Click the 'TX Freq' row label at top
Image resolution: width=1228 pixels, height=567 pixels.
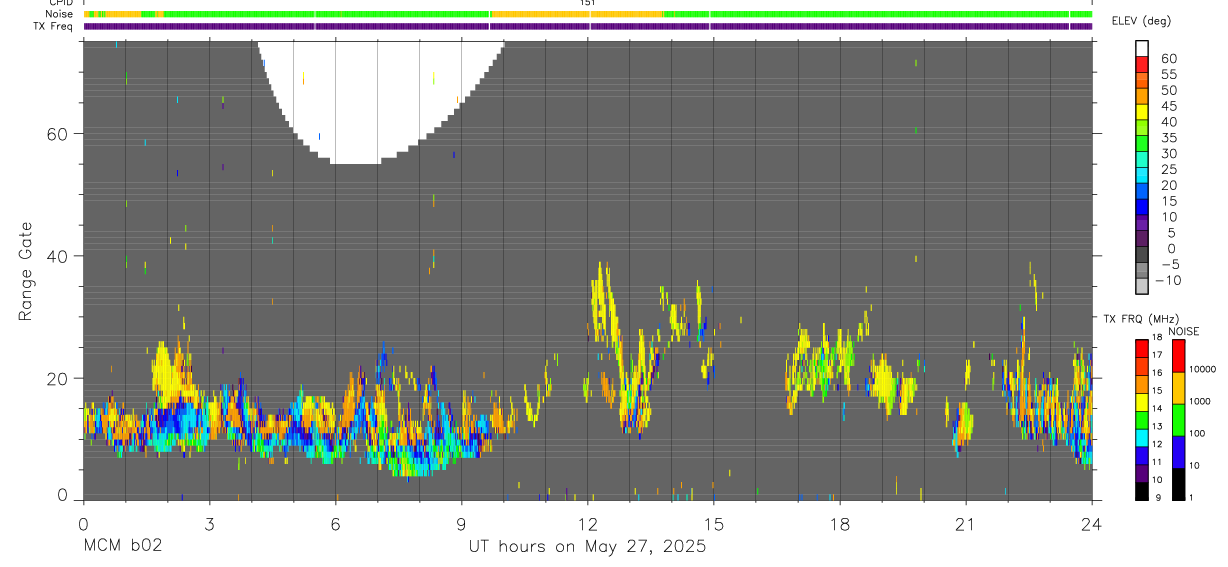click(55, 25)
